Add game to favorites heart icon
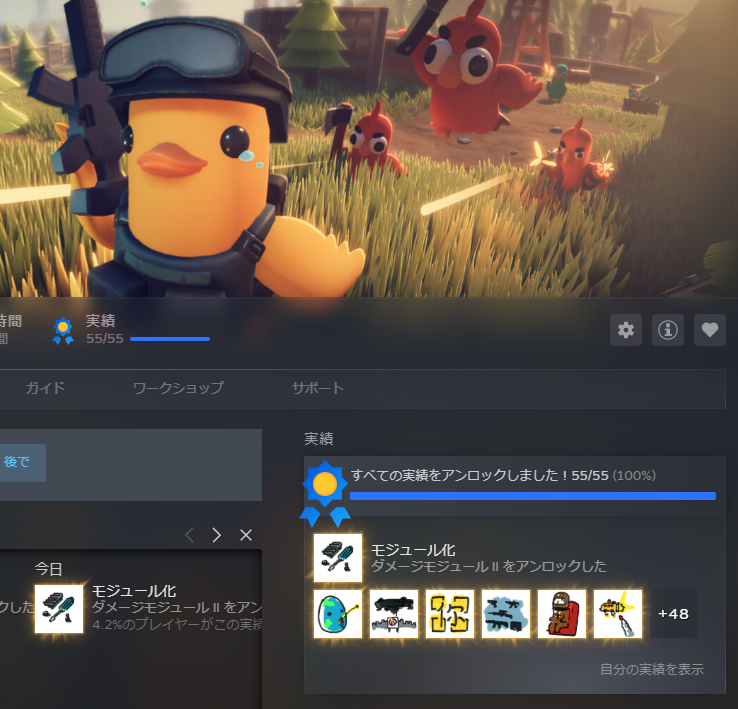Image resolution: width=738 pixels, height=709 pixels. point(710,330)
